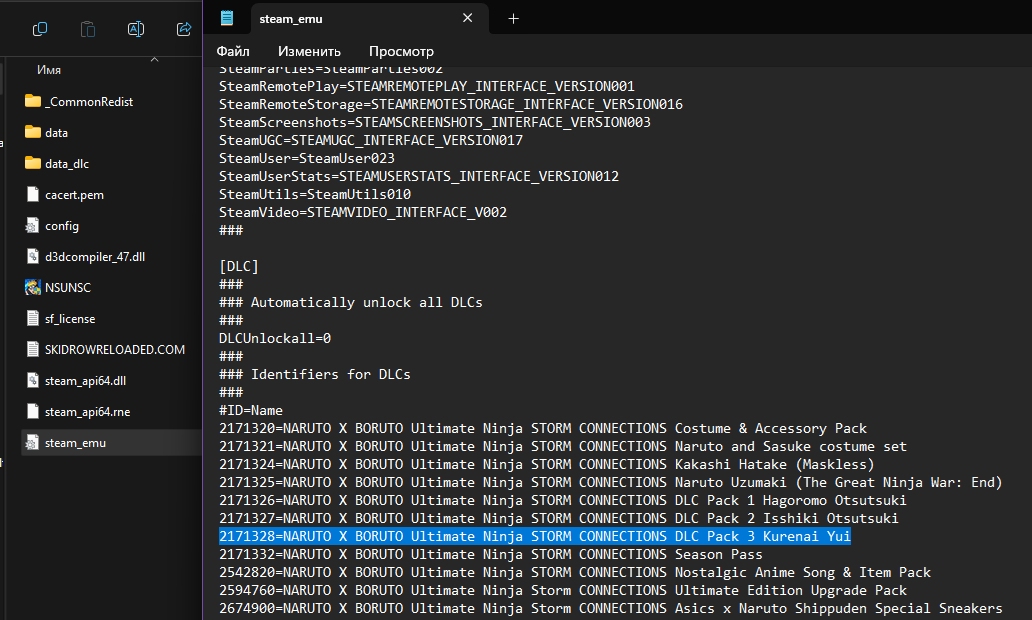Click the SteamRemotePlay interface version line
The width and height of the screenshot is (1032, 620).
(427, 86)
